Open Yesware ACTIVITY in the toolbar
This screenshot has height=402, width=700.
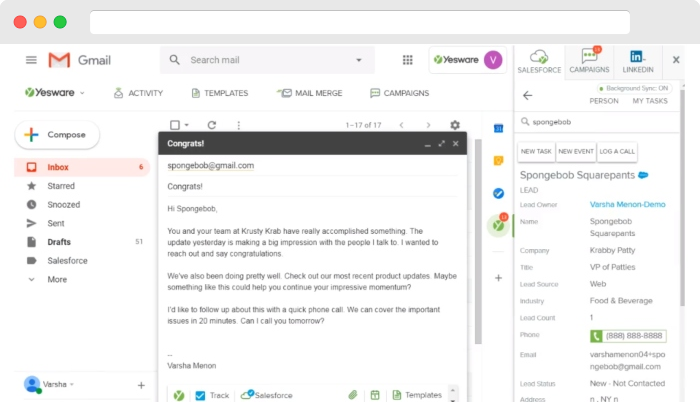coord(138,93)
